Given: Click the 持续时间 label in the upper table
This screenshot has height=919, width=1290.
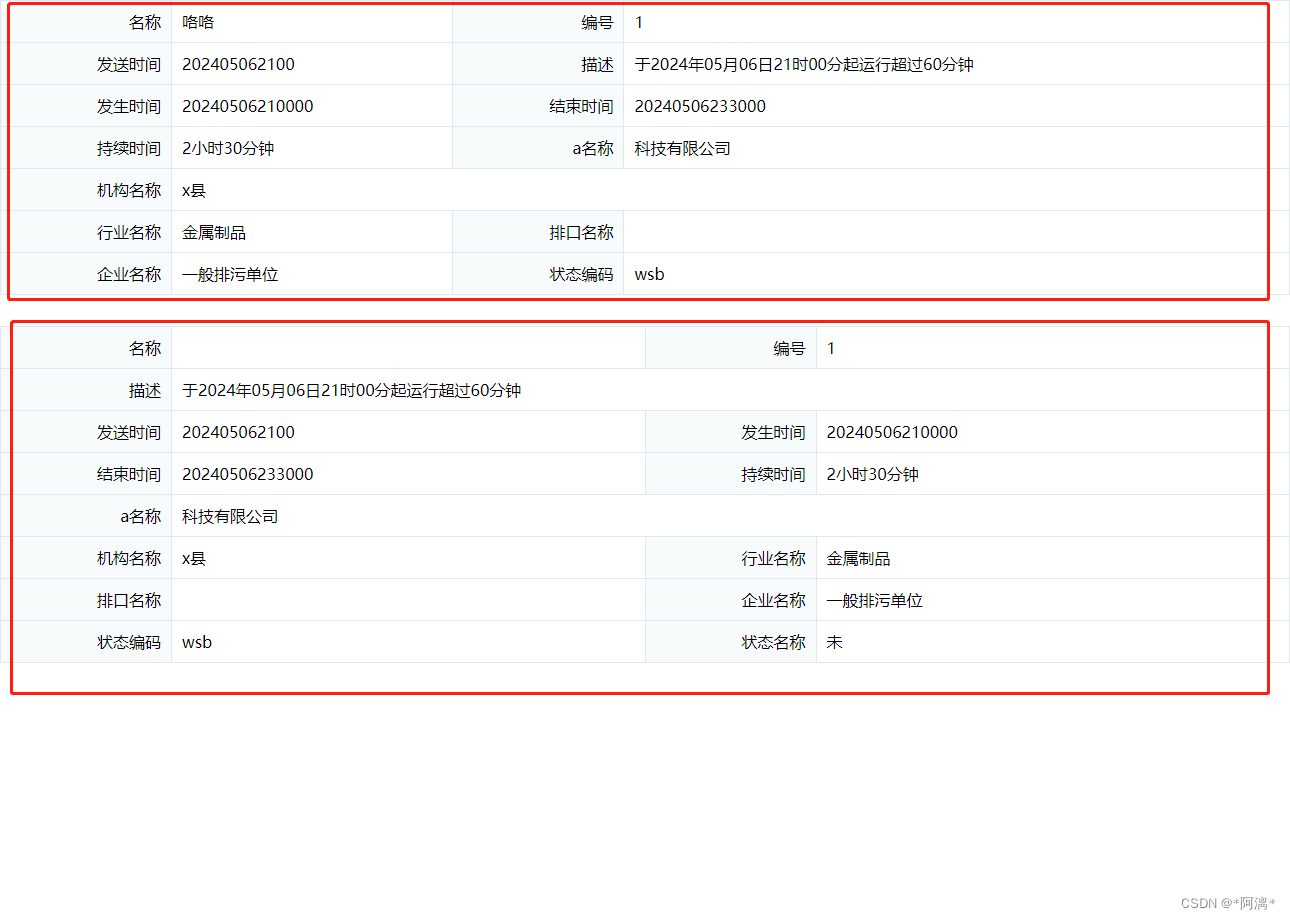Looking at the screenshot, I should pos(129,148).
